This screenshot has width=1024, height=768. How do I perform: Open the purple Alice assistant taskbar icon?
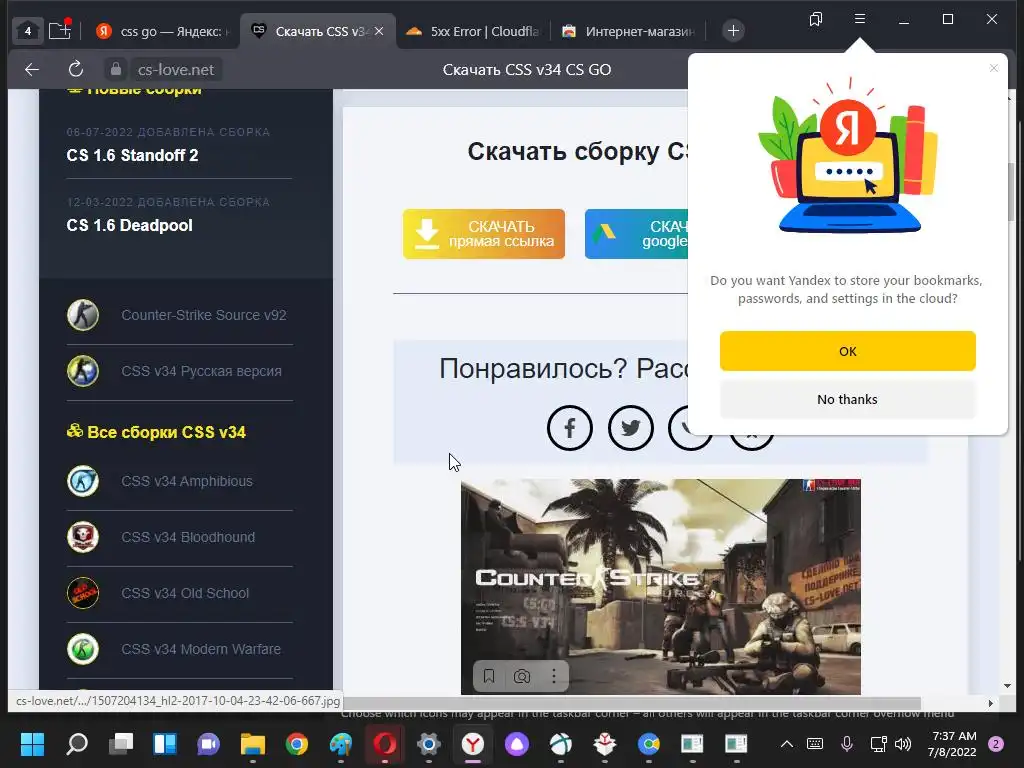tap(517, 743)
